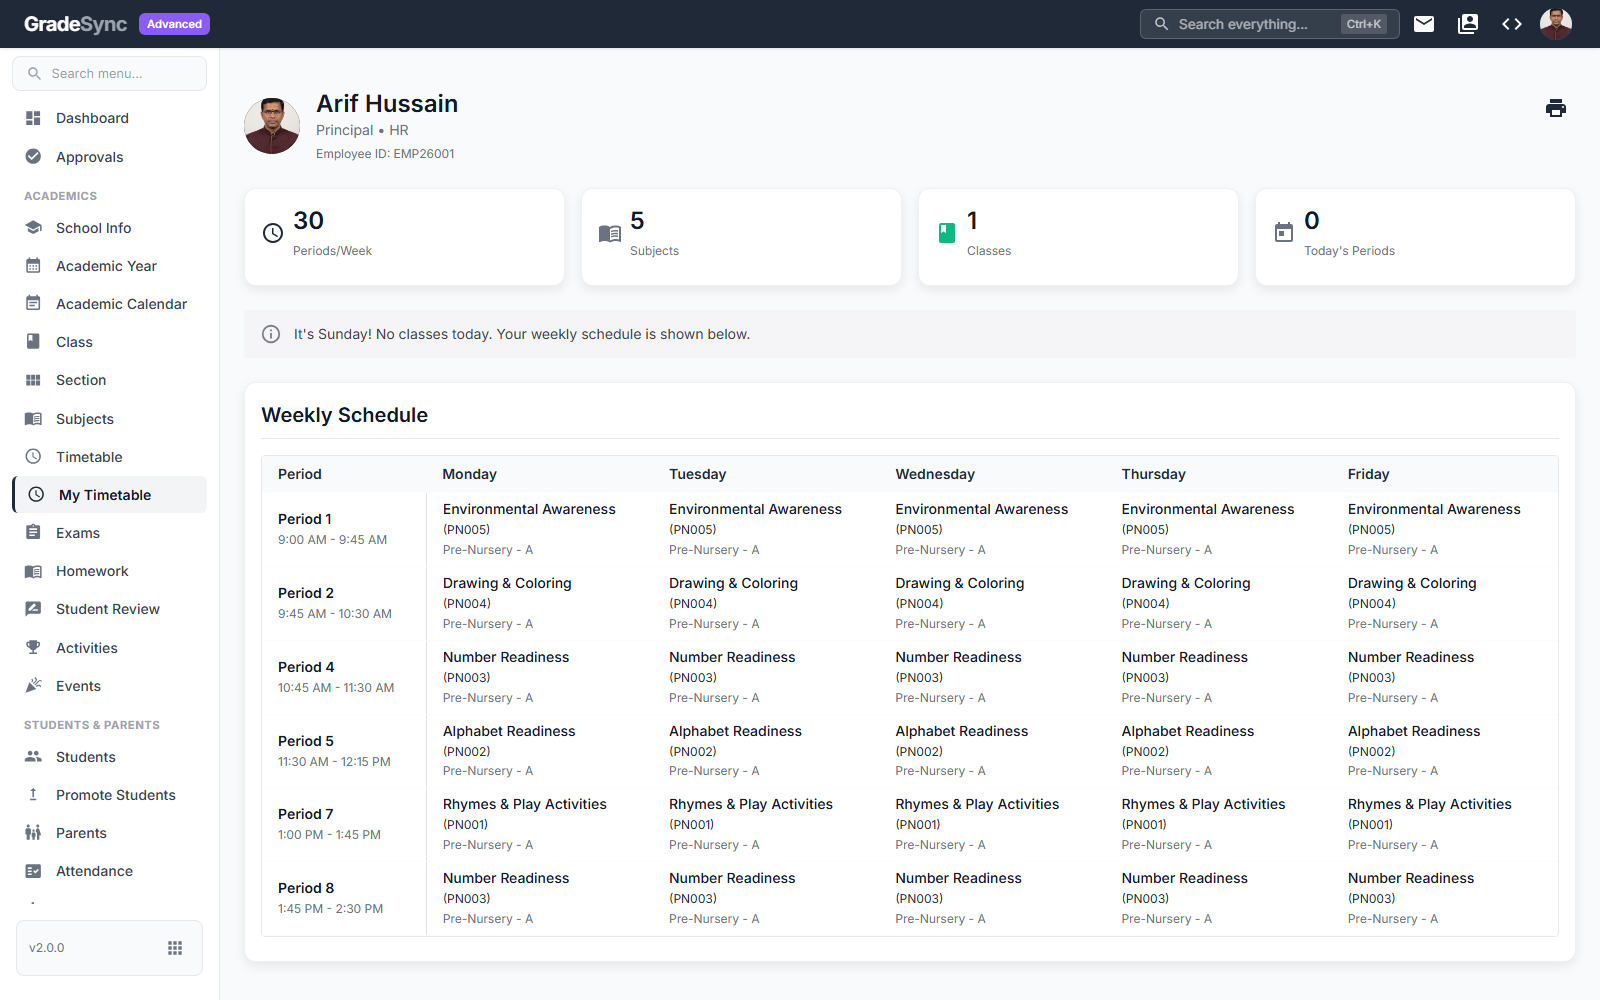Click the Periods/Week stat card
Image resolution: width=1600 pixels, height=1000 pixels.
coord(404,237)
